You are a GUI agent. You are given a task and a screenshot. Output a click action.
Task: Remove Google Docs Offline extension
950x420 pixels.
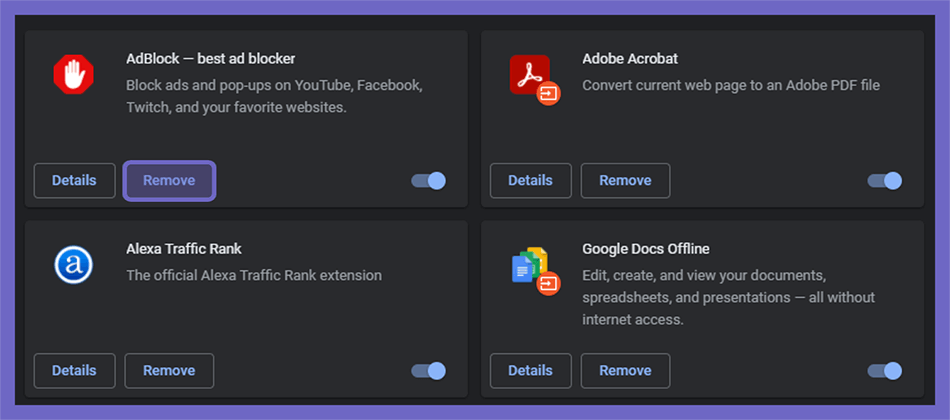625,370
